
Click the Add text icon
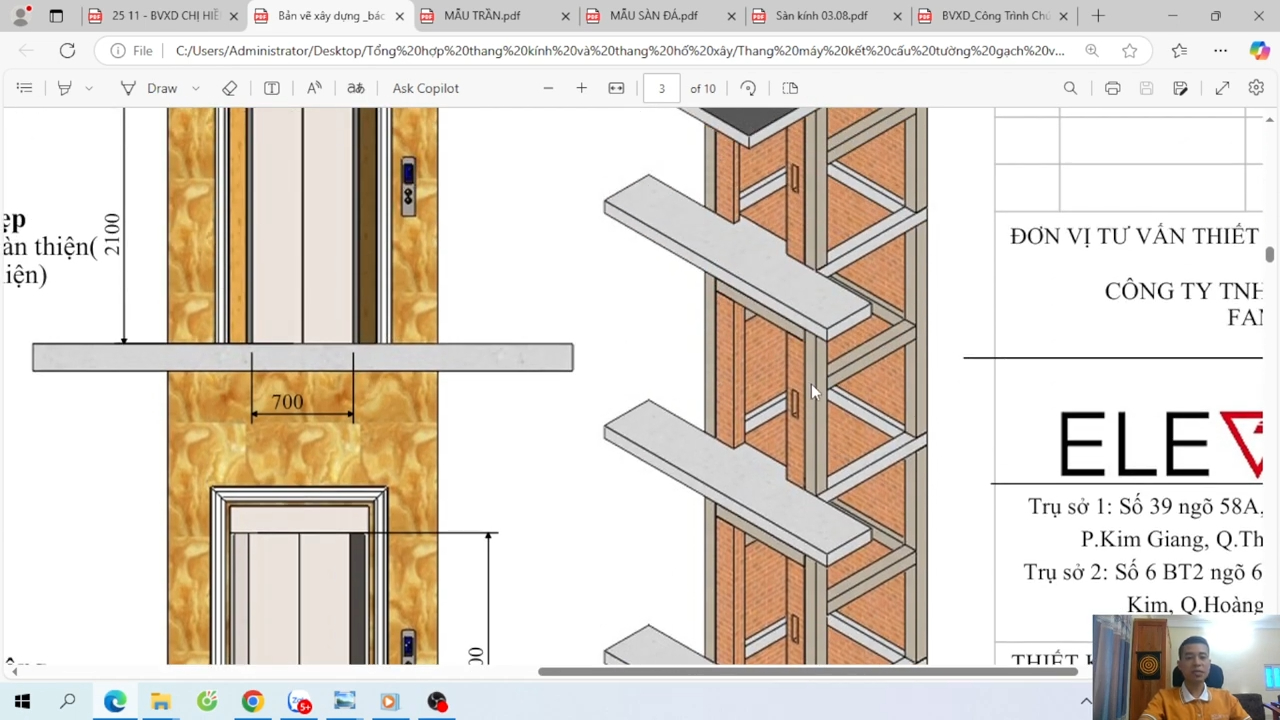coord(272,88)
